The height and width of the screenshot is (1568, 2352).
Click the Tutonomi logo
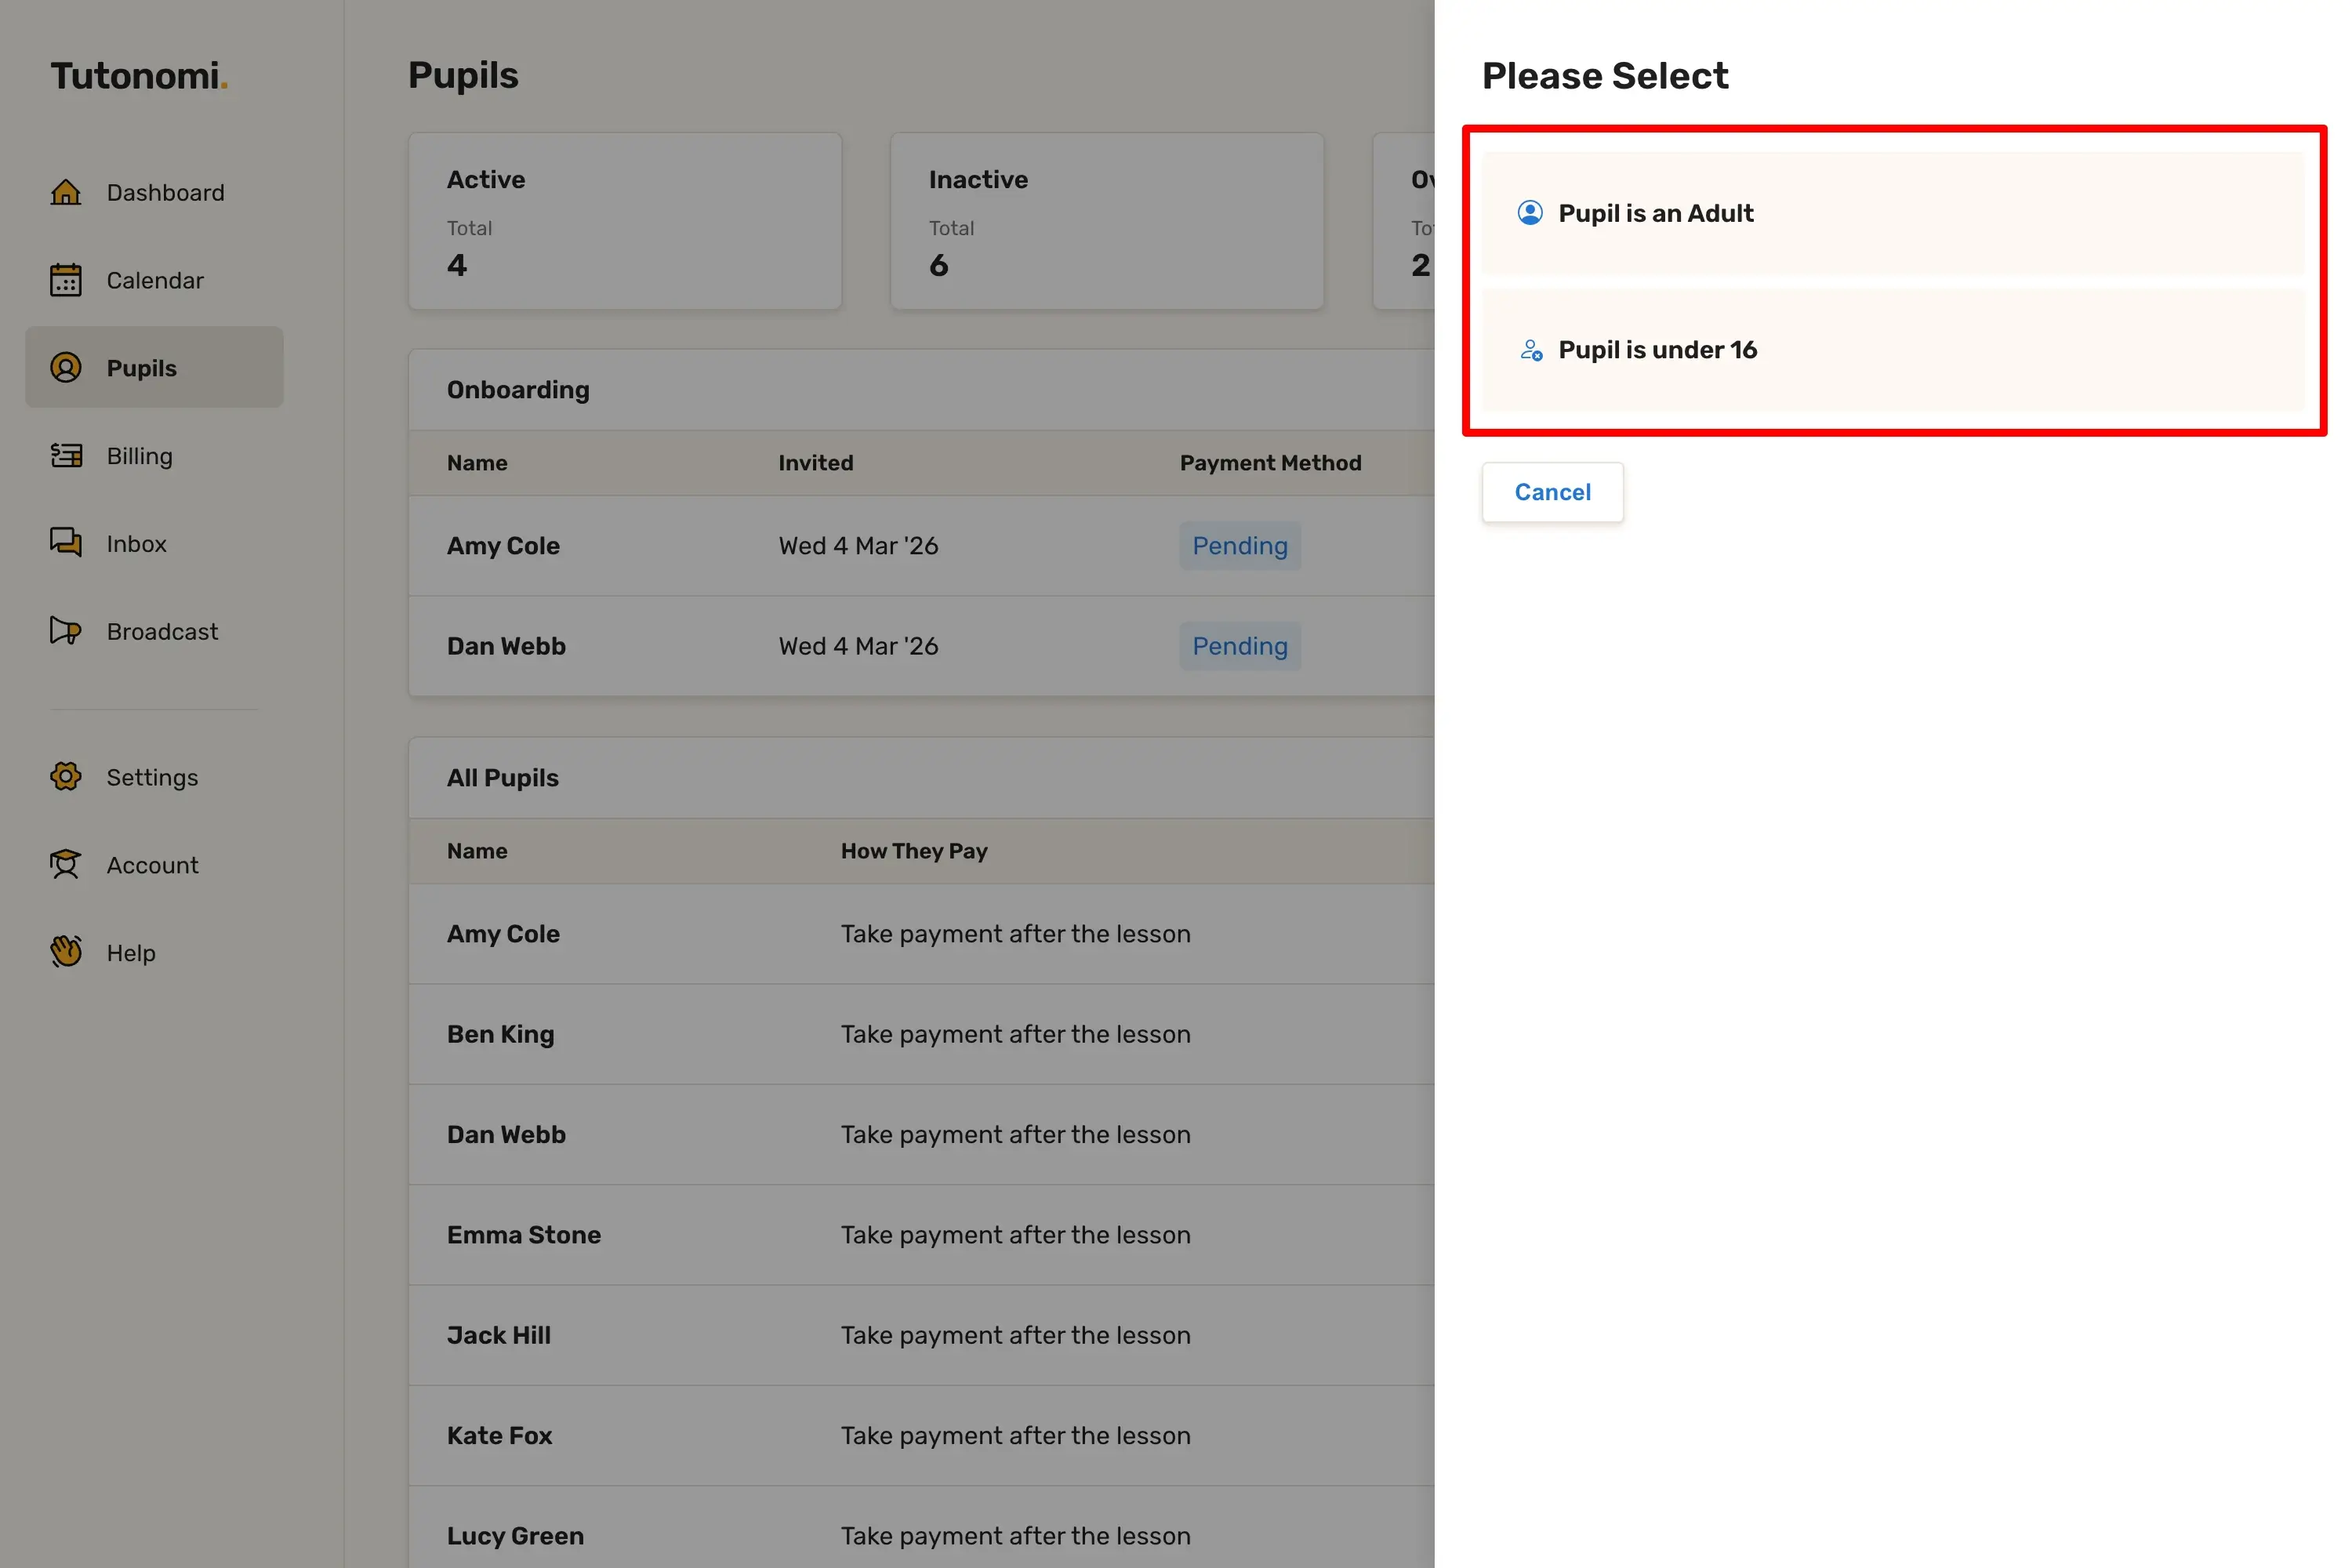[139, 76]
